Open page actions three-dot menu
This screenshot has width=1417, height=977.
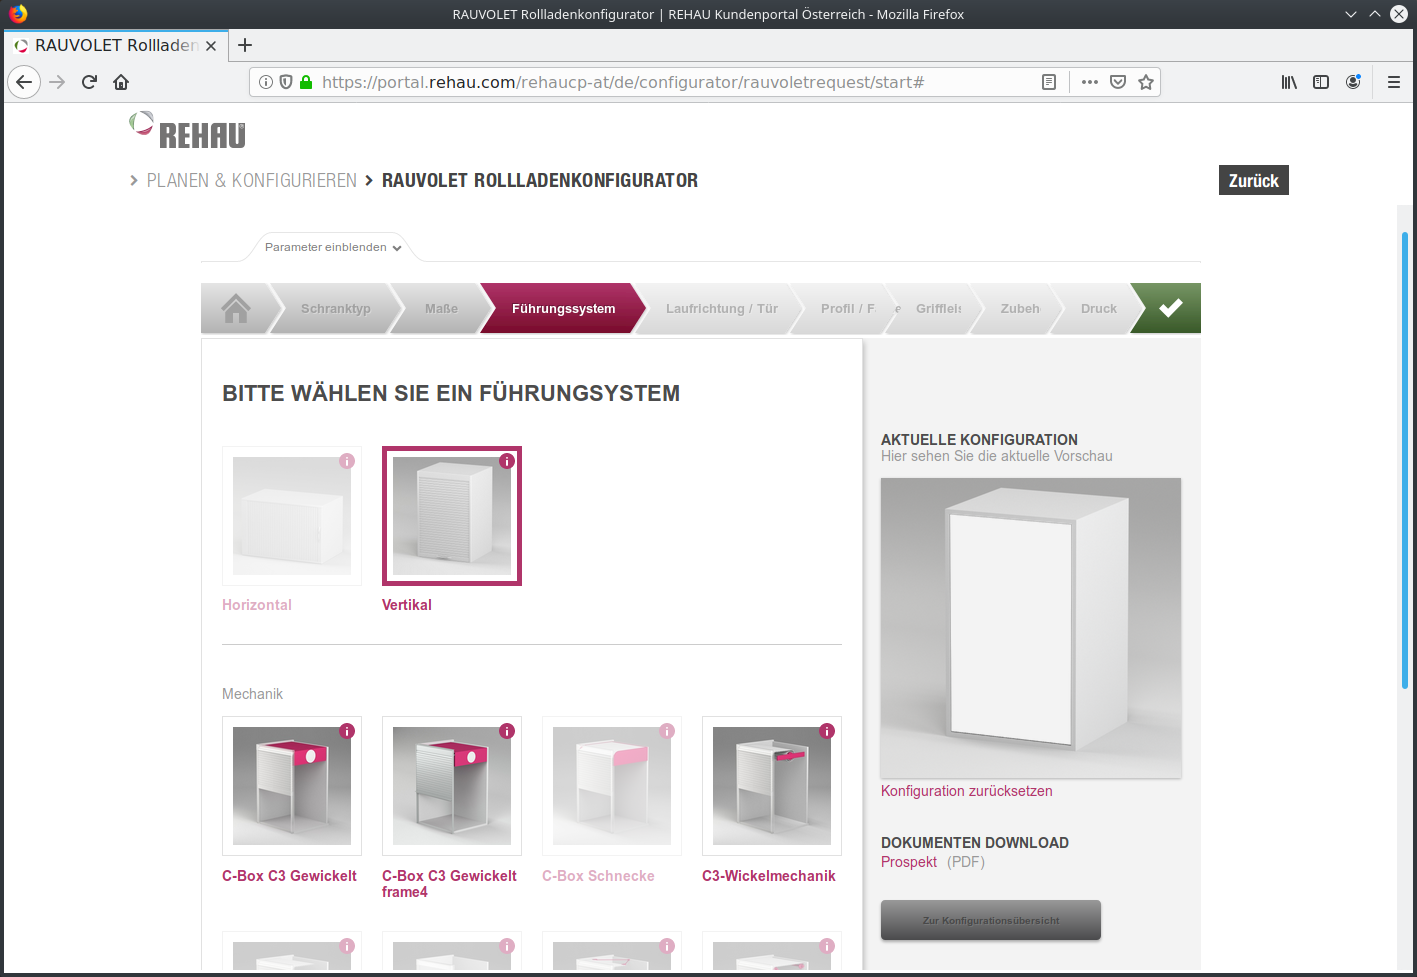pyautogui.click(x=1090, y=82)
